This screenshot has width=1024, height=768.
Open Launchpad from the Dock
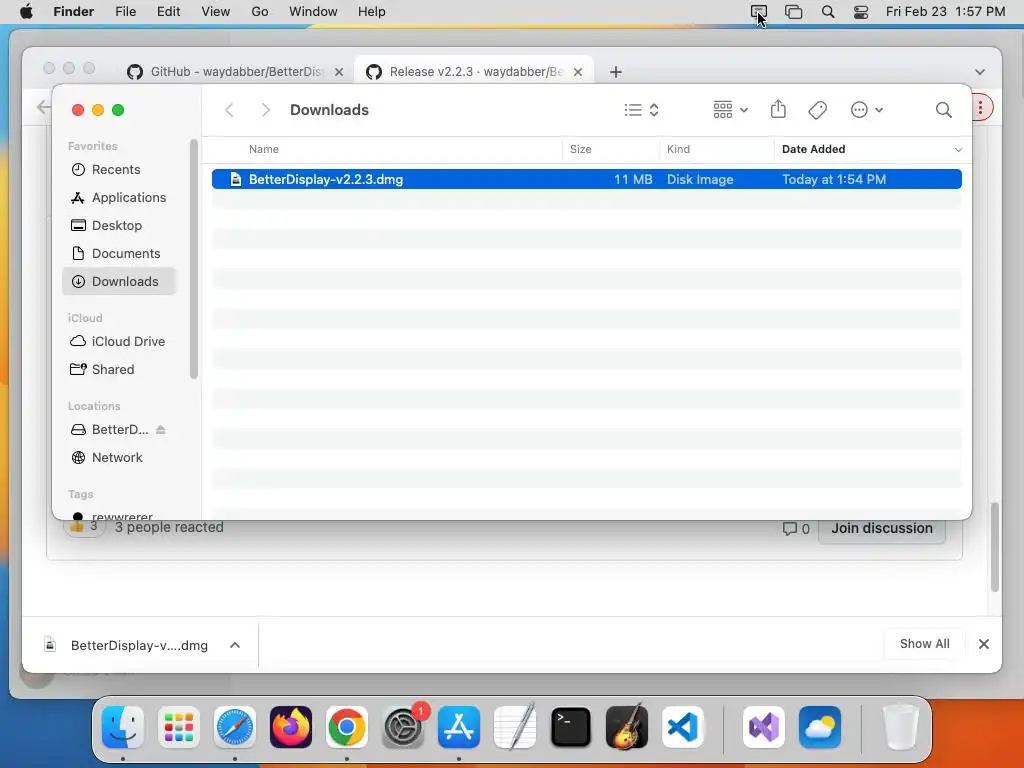click(x=179, y=727)
